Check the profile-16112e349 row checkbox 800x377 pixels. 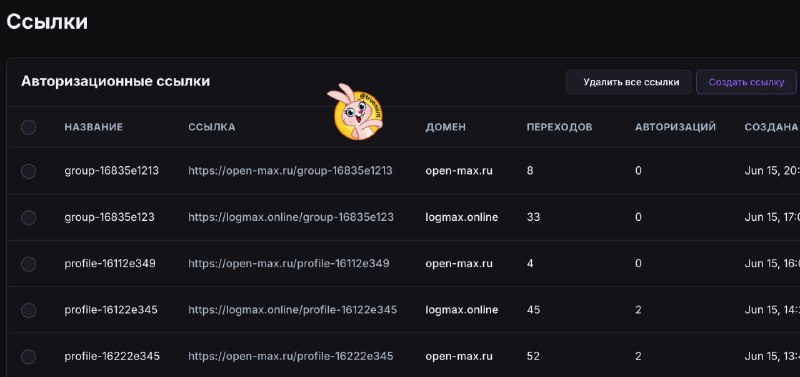[x=29, y=264]
